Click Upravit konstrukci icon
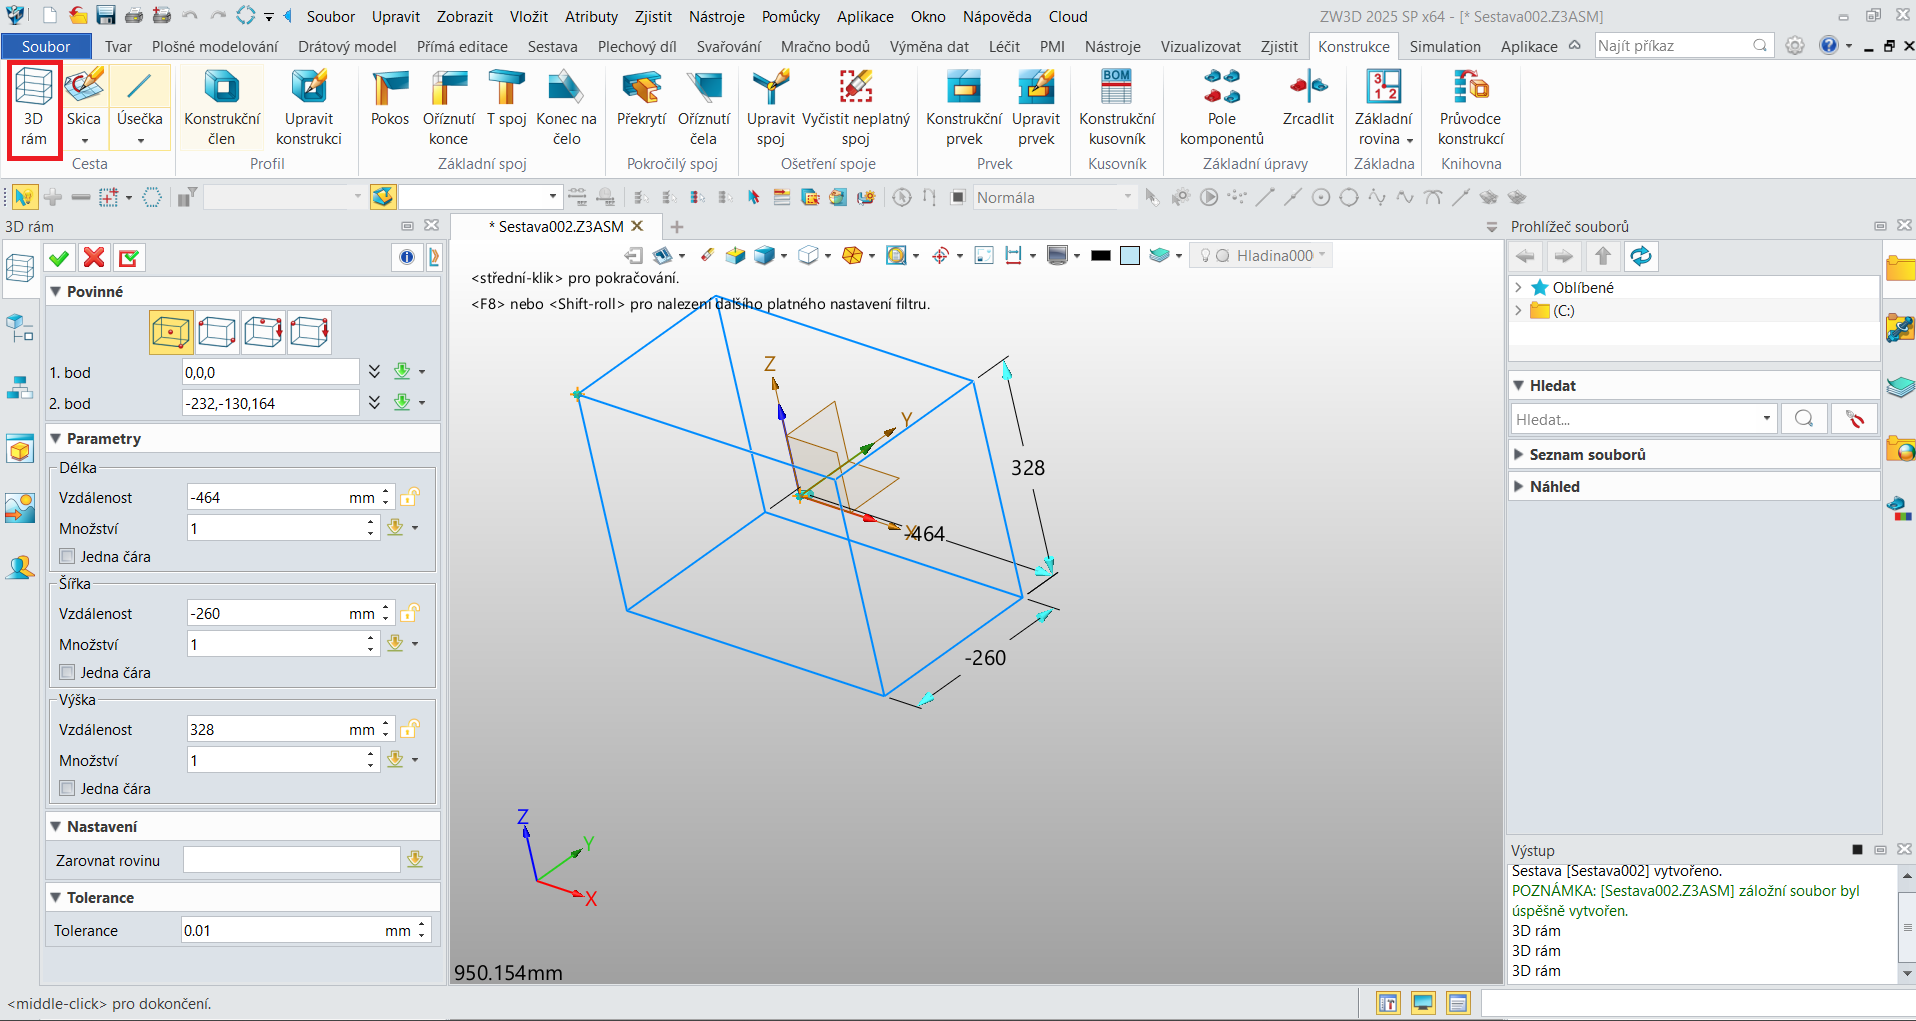 (309, 108)
